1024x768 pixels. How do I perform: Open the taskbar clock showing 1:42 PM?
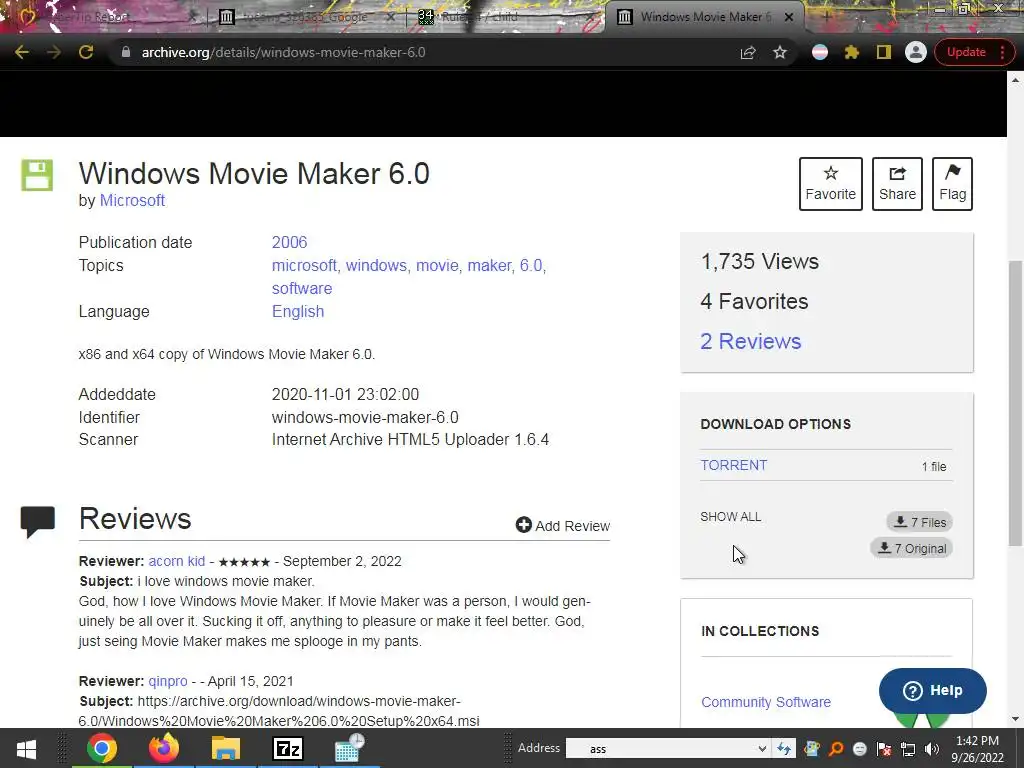coord(978,749)
